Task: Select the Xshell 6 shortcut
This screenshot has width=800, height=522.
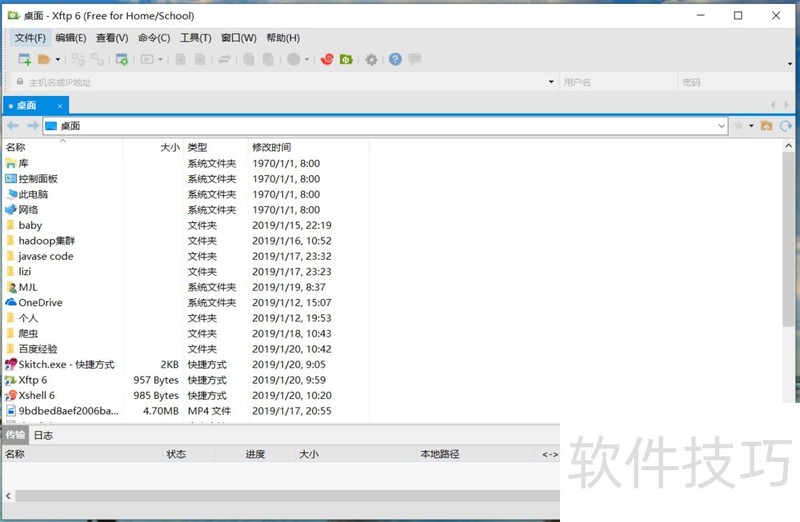Action: [36, 395]
